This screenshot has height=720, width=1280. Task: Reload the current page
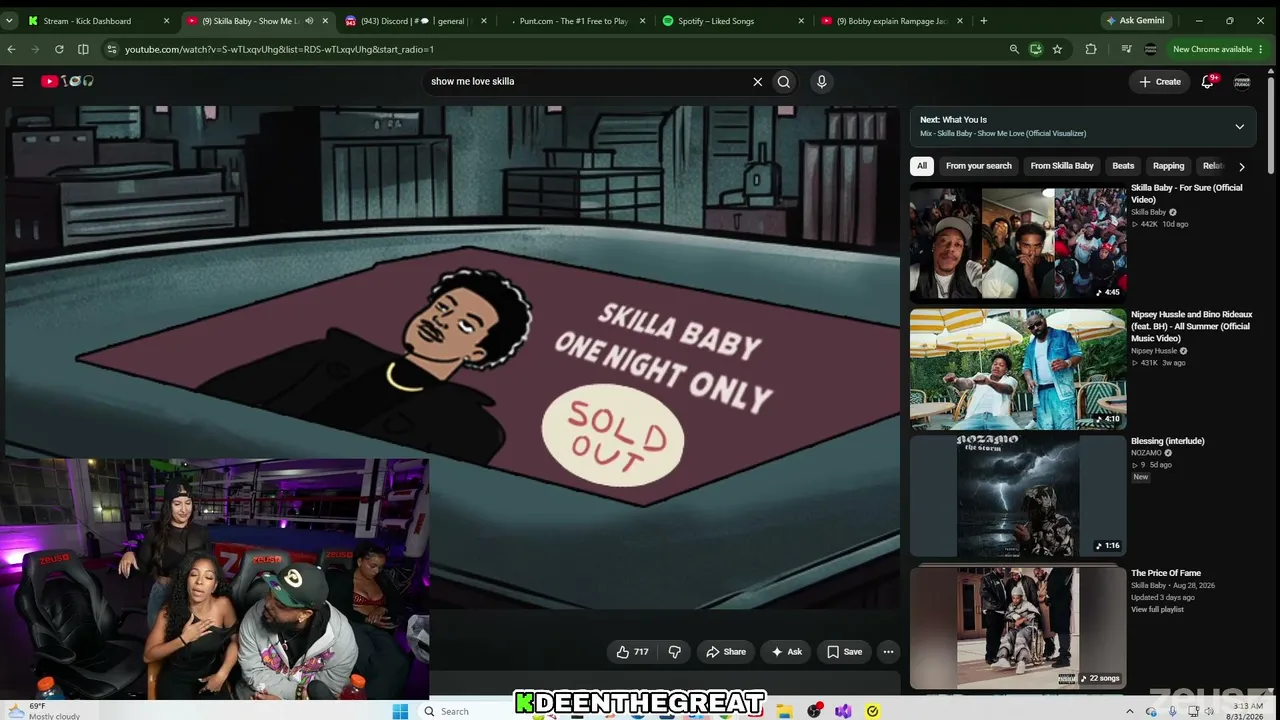coord(59,49)
